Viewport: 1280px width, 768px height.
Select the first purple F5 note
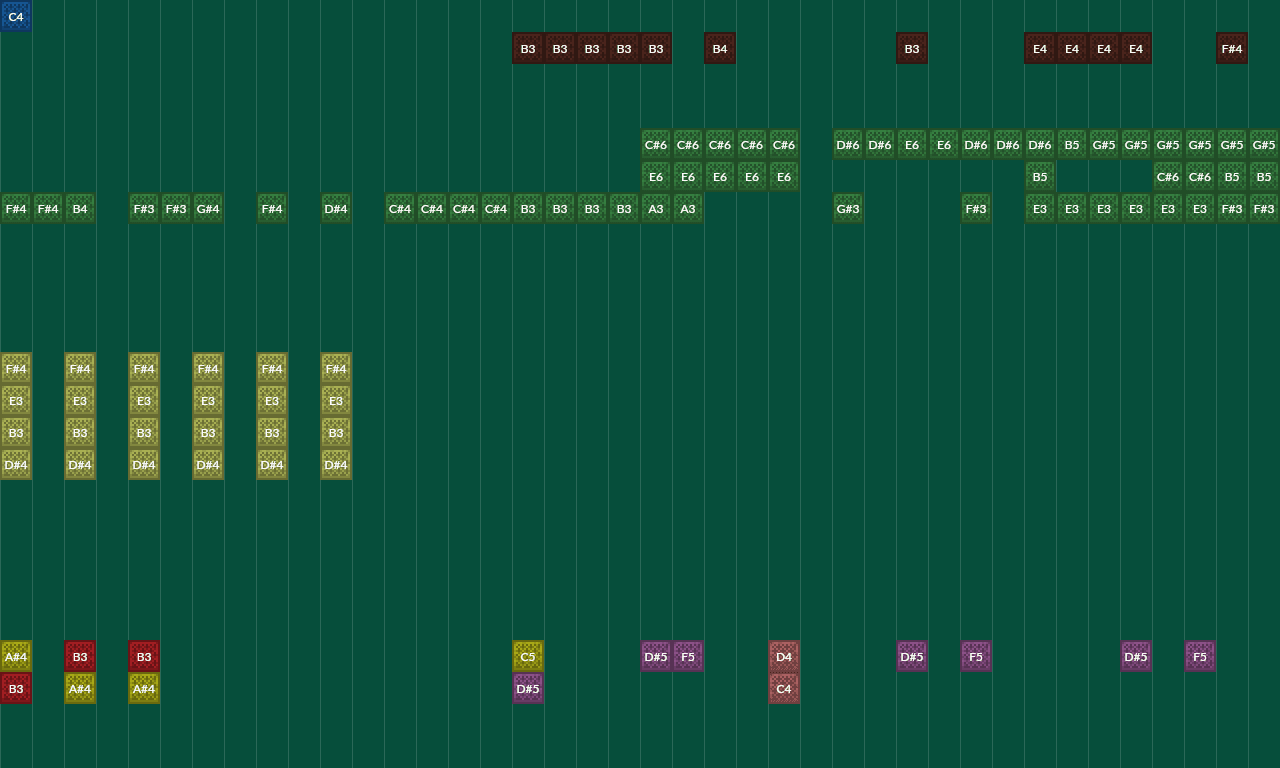tap(688, 656)
